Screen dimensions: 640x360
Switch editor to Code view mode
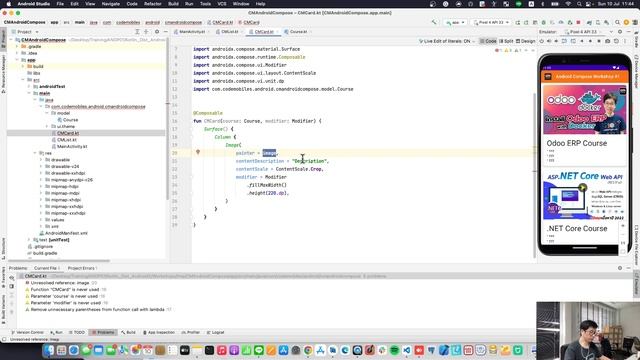488,41
